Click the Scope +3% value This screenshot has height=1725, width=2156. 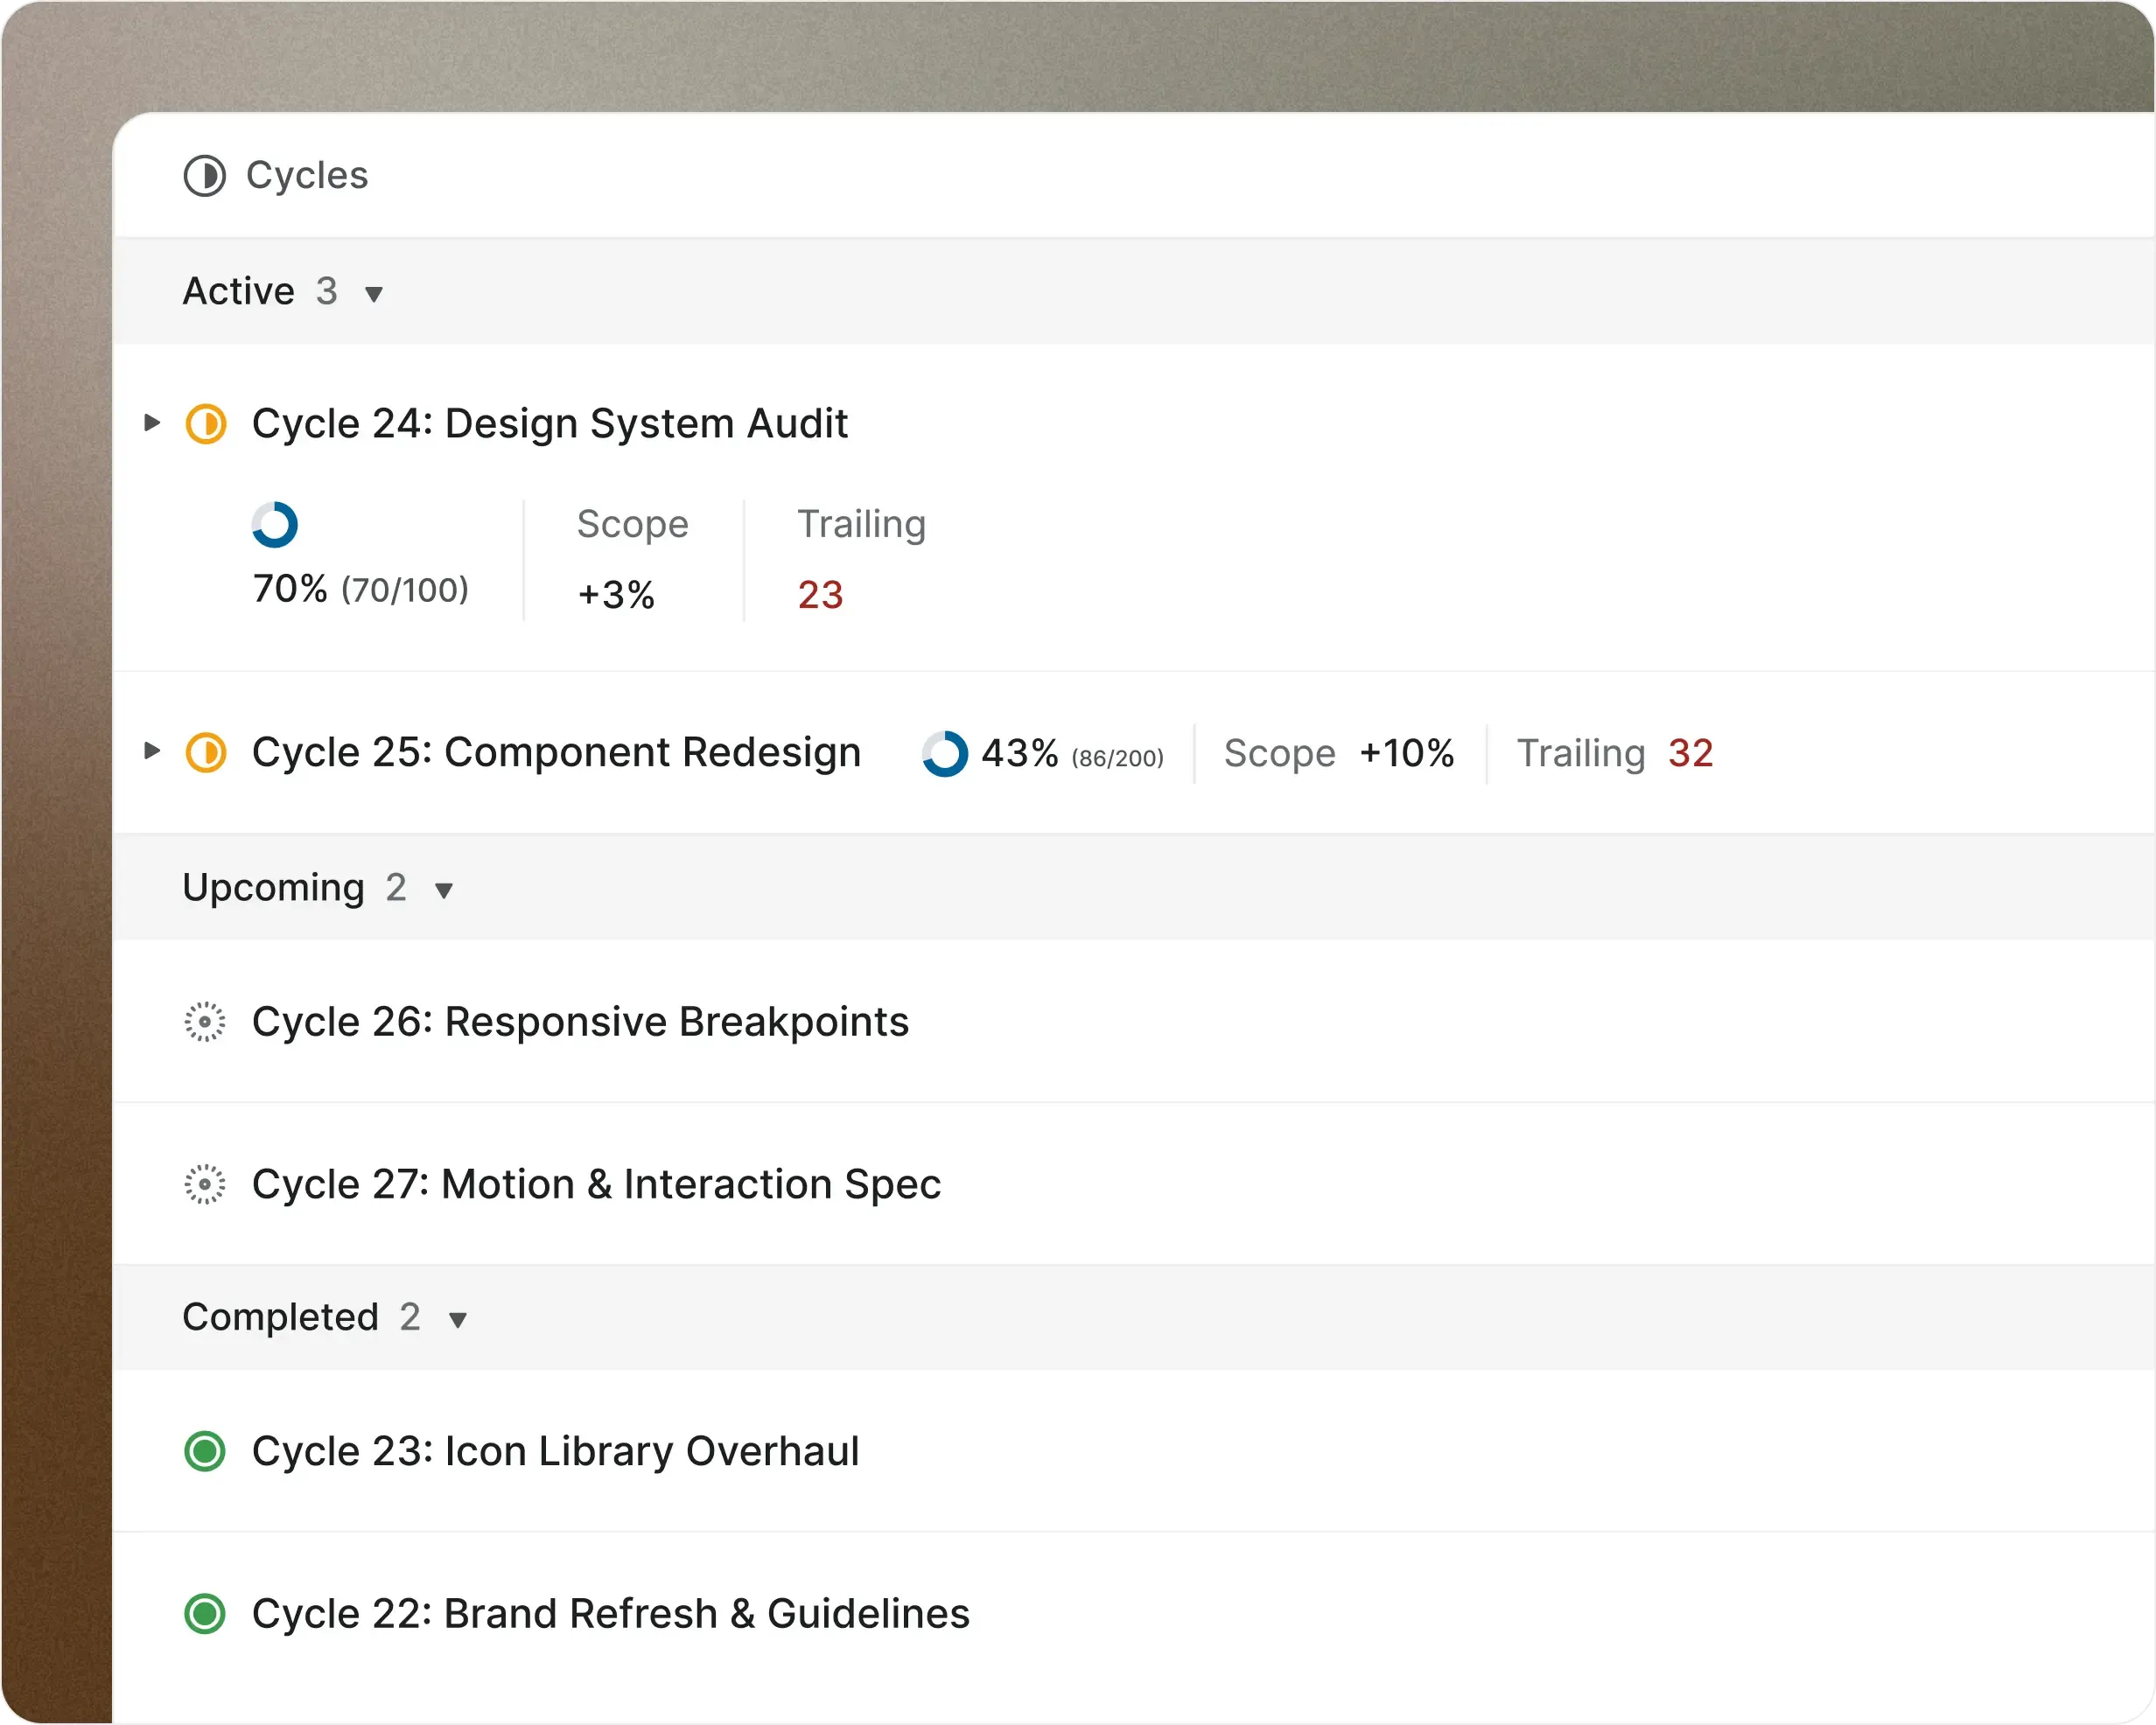[x=616, y=595]
